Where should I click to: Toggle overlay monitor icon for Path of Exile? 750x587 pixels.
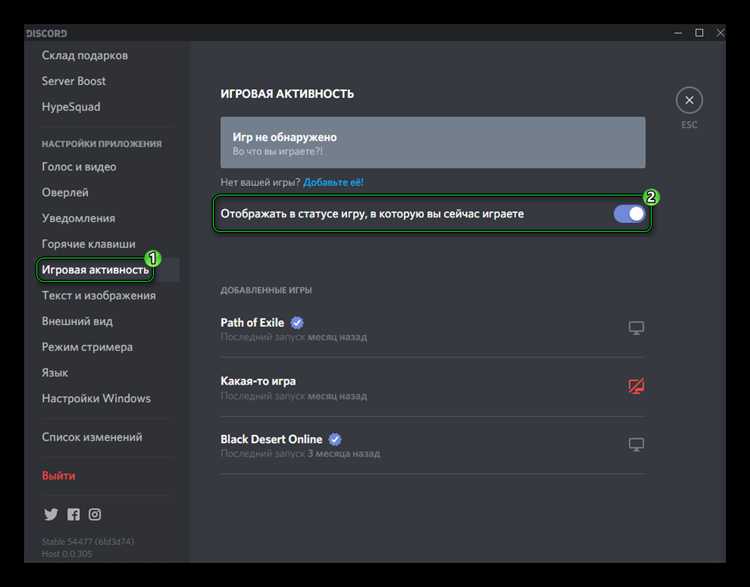click(636, 328)
